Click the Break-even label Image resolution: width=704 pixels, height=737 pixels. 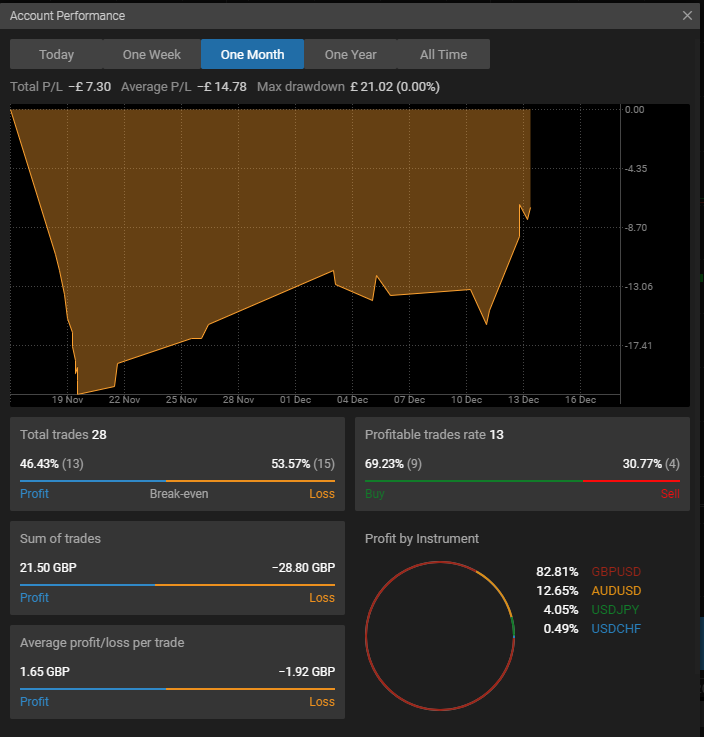tap(179, 494)
